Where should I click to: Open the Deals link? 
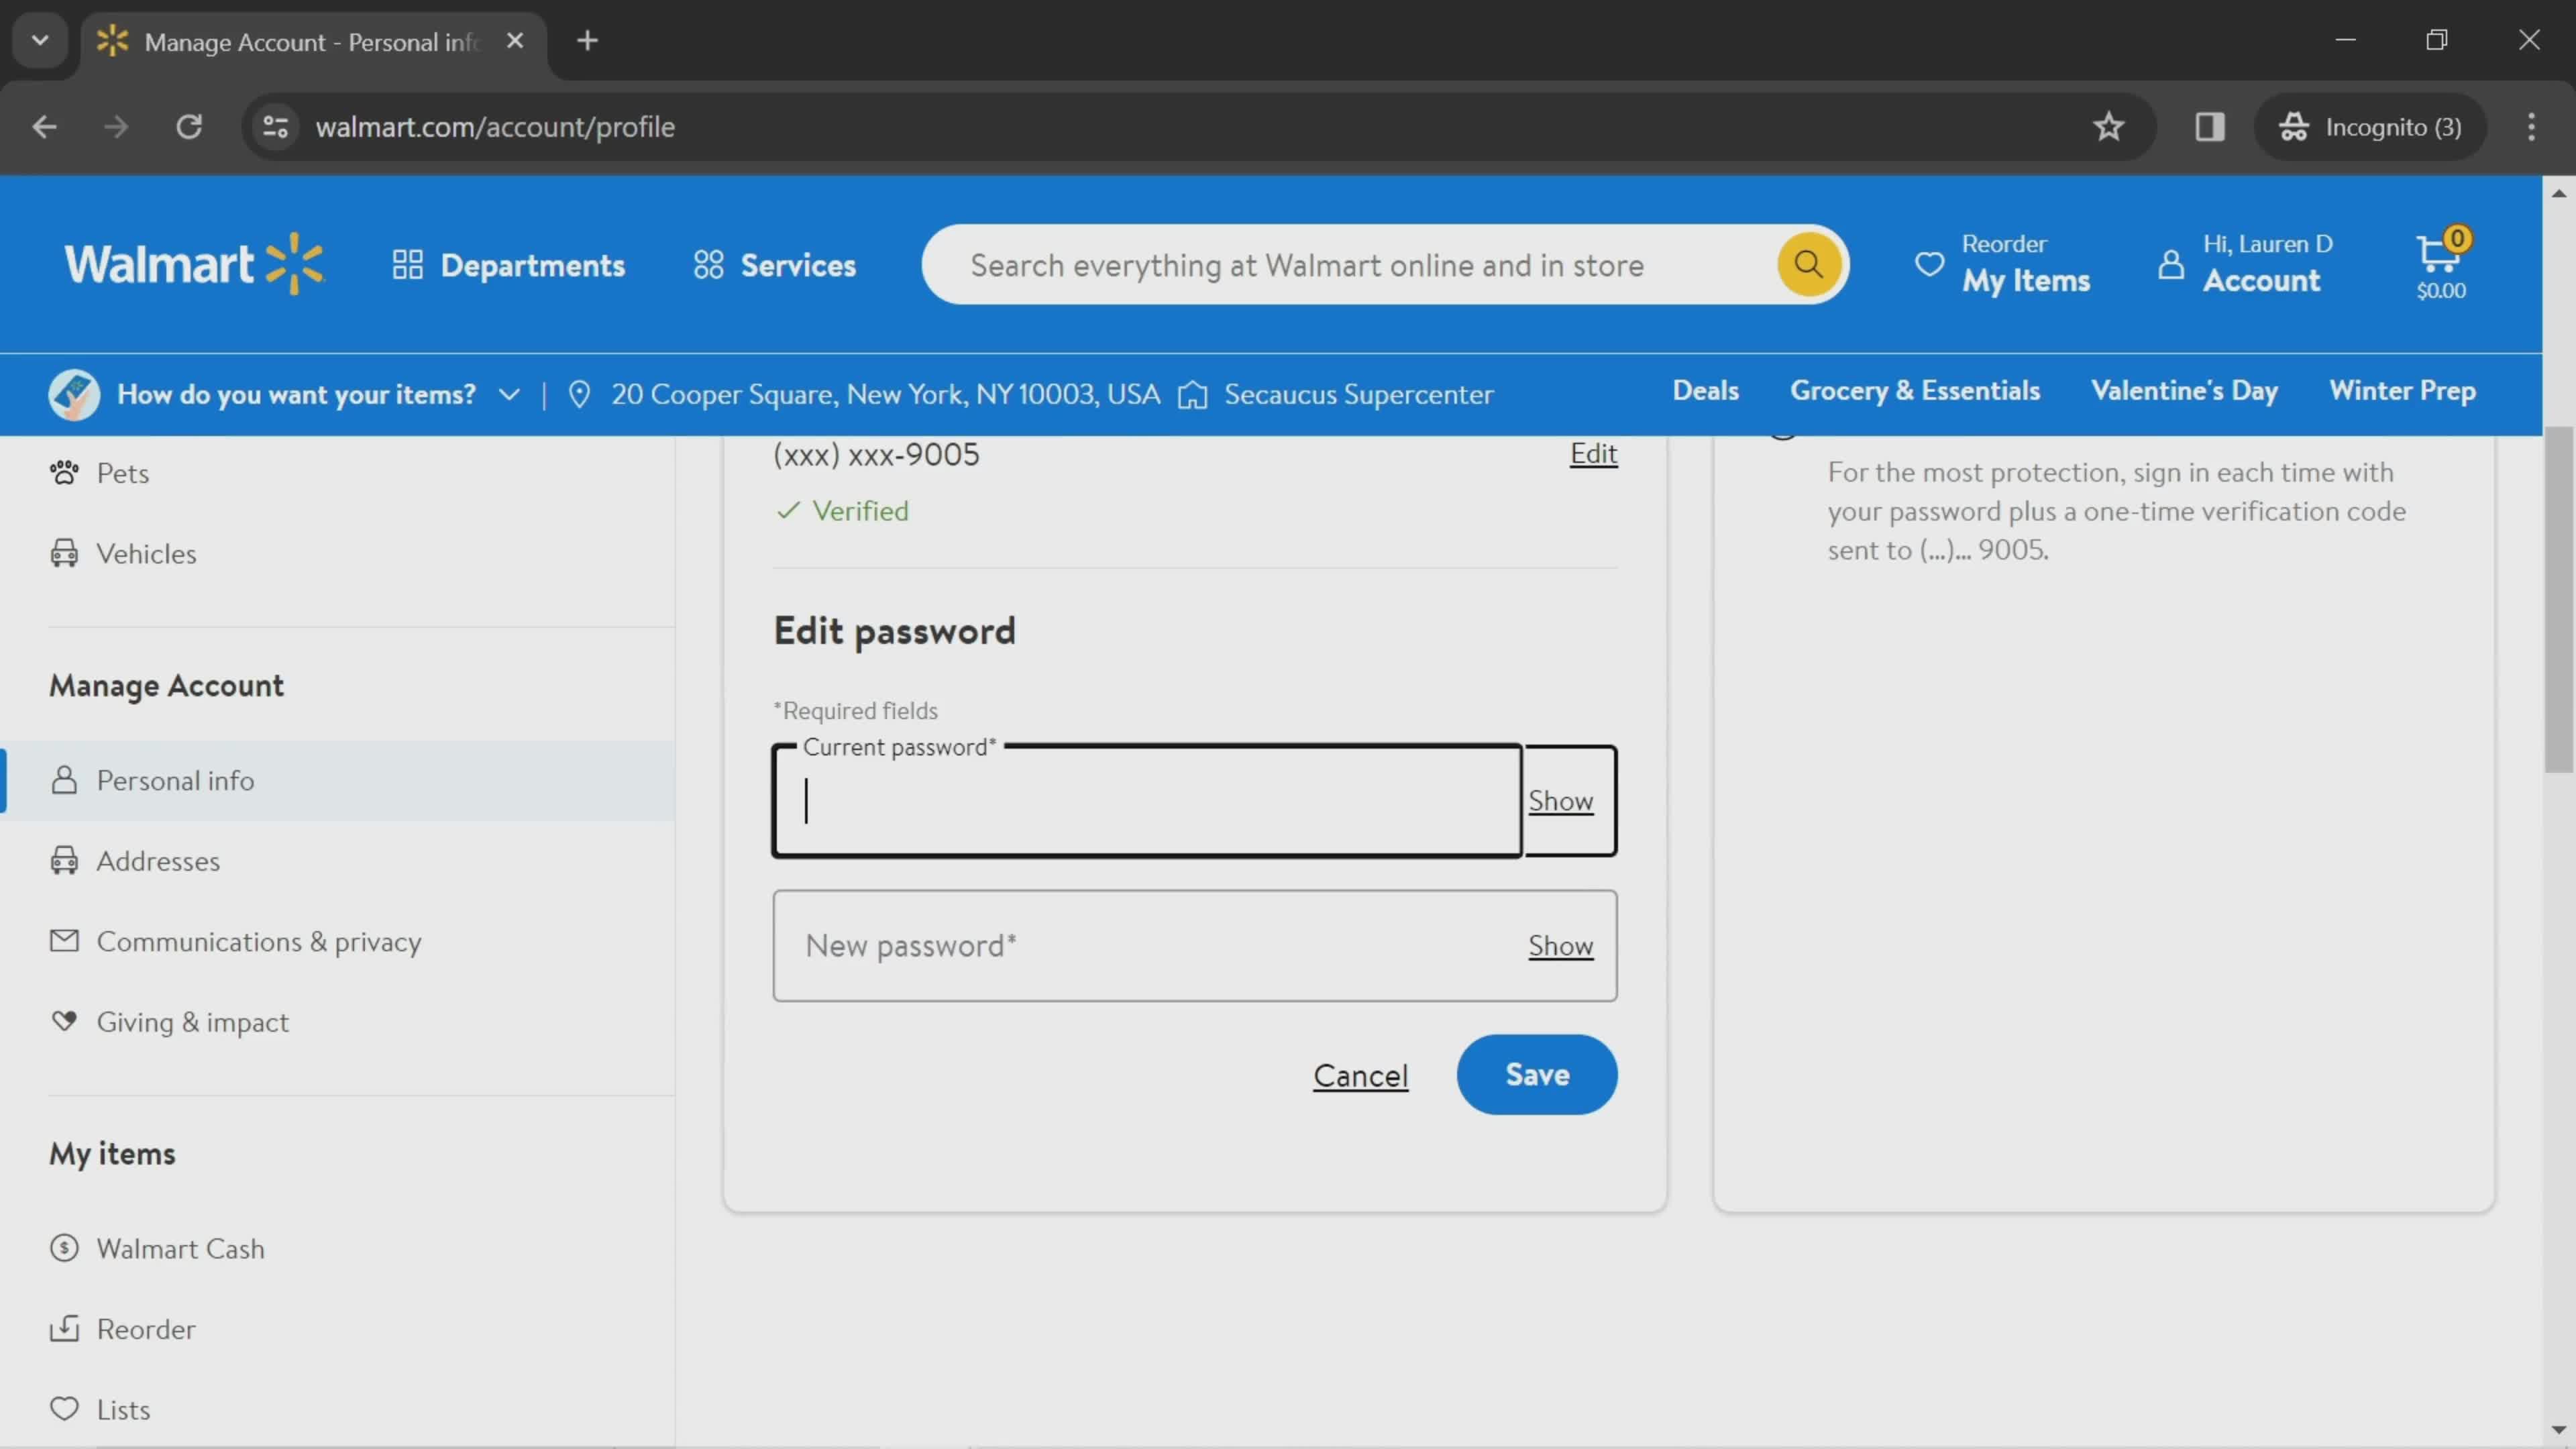(1705, 391)
